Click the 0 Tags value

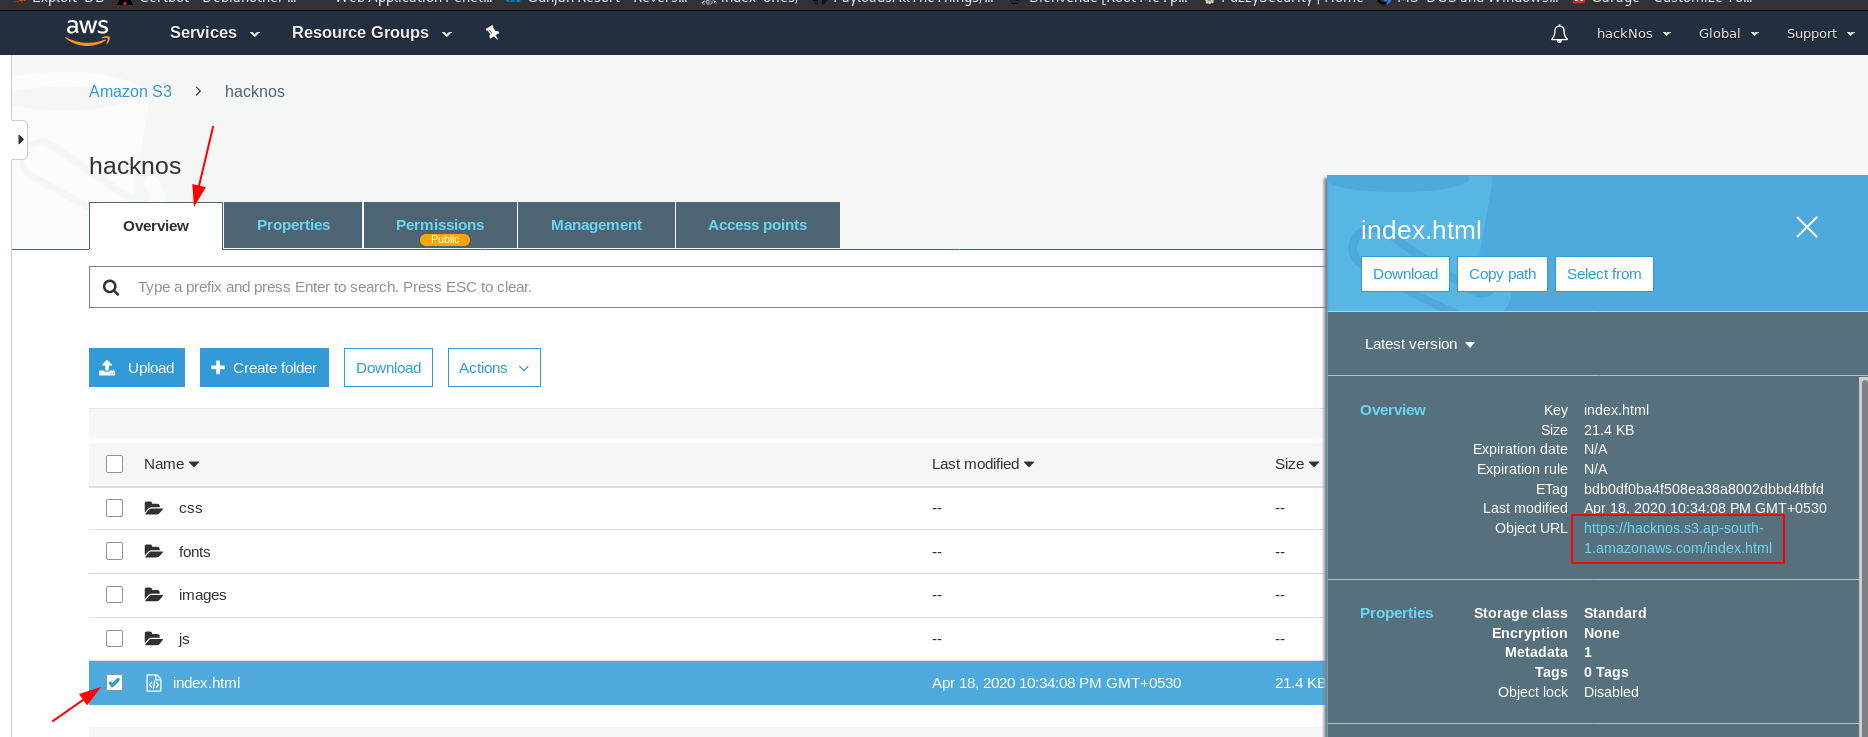click(x=1605, y=672)
